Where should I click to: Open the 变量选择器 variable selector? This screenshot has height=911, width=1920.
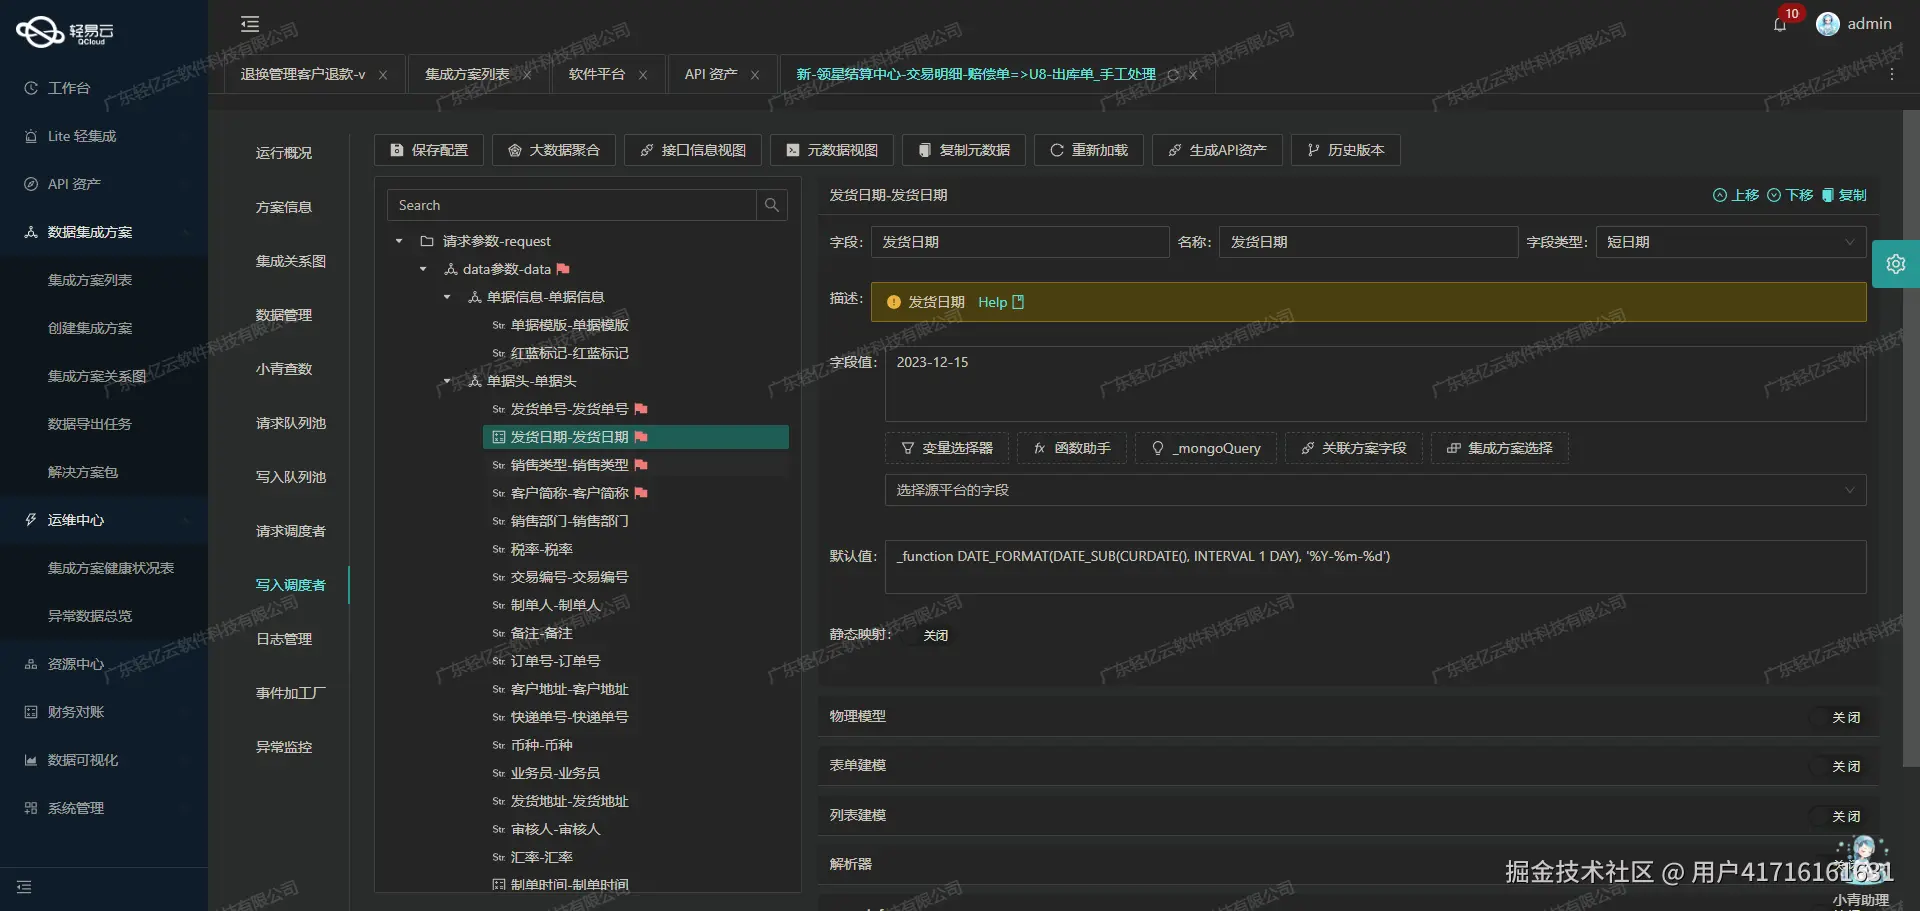(945, 448)
